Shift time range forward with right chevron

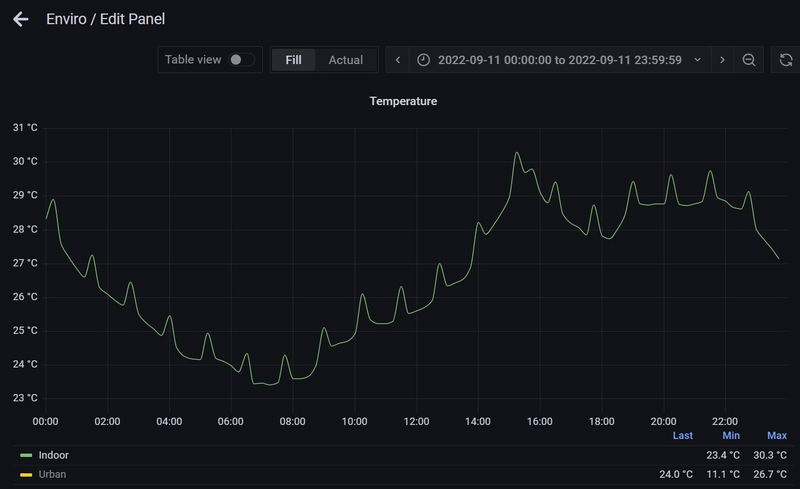click(x=722, y=60)
